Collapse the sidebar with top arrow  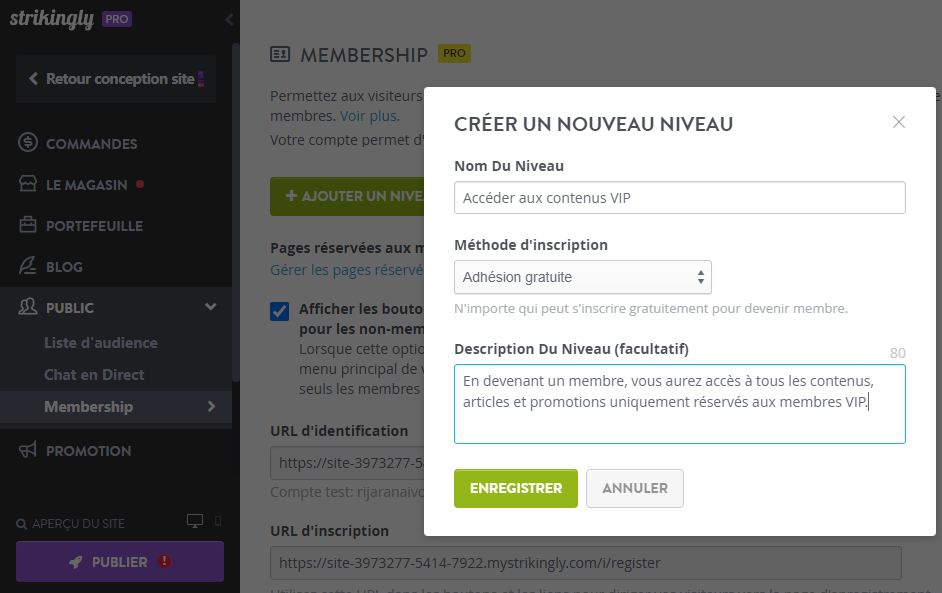229,19
